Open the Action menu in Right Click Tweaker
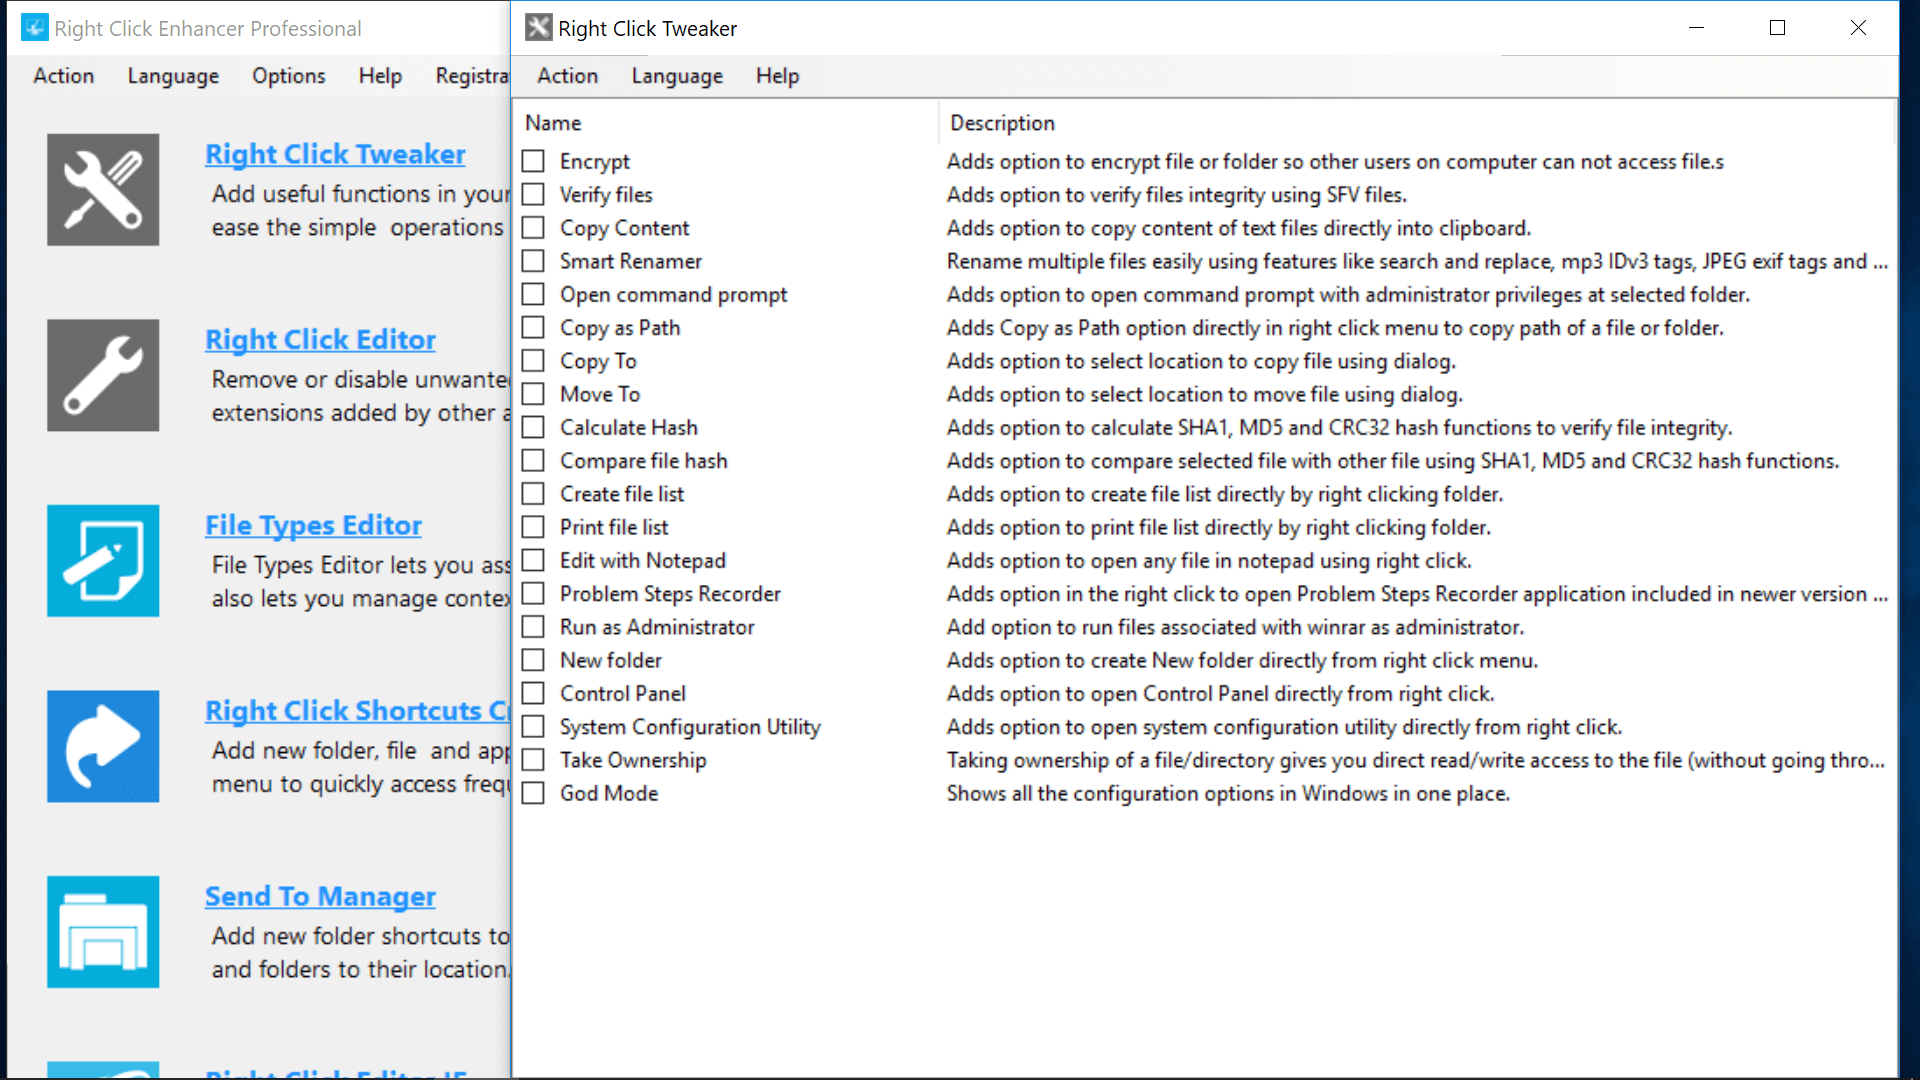 click(567, 75)
